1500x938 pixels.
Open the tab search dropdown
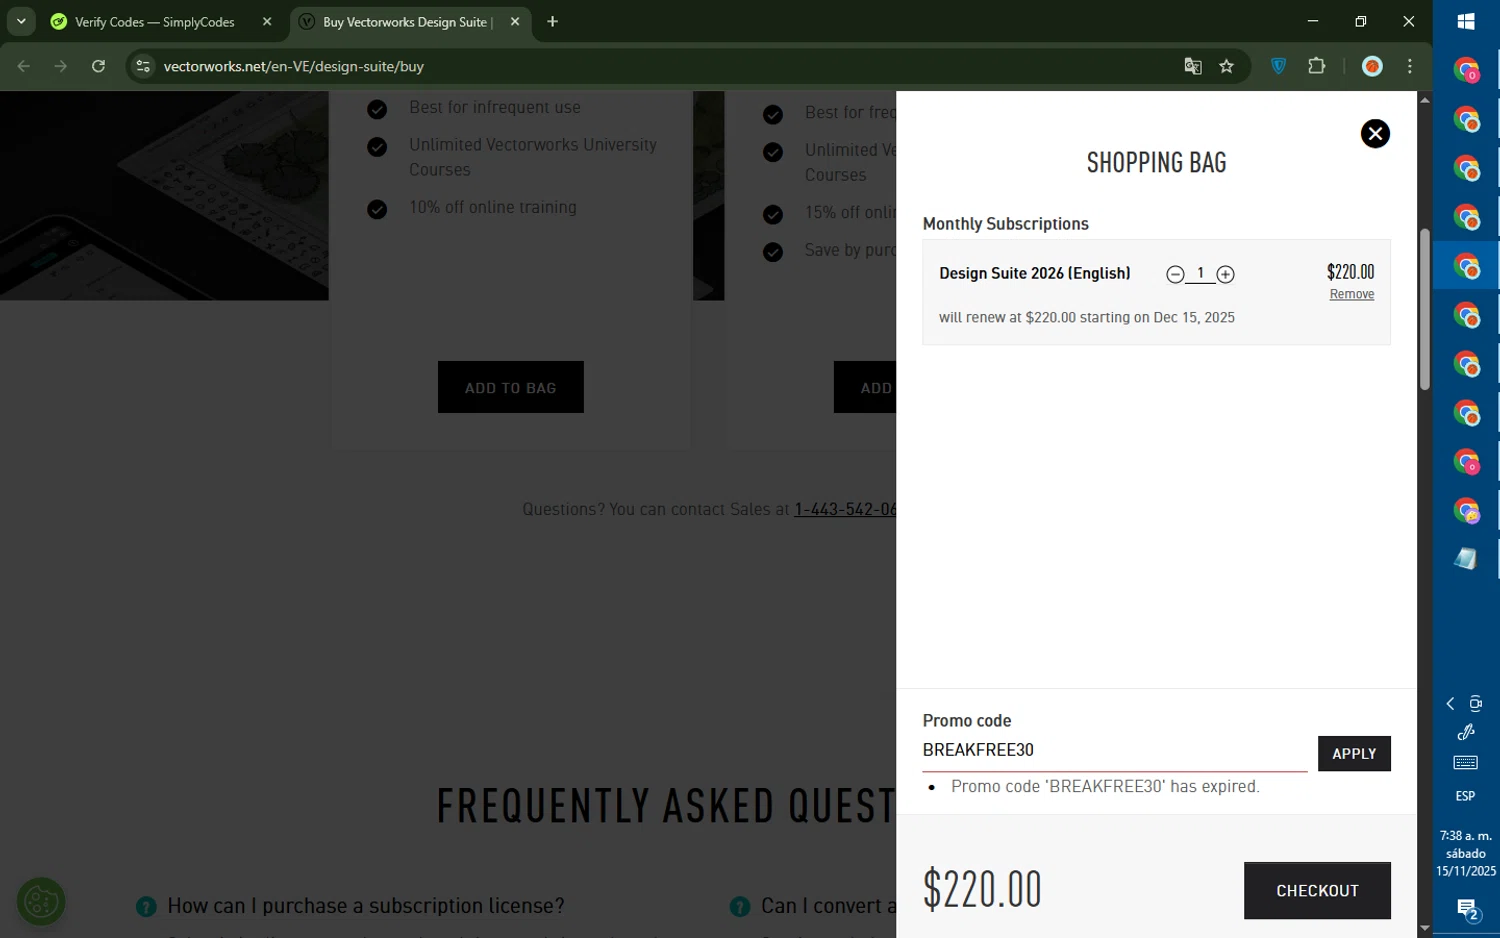21,22
